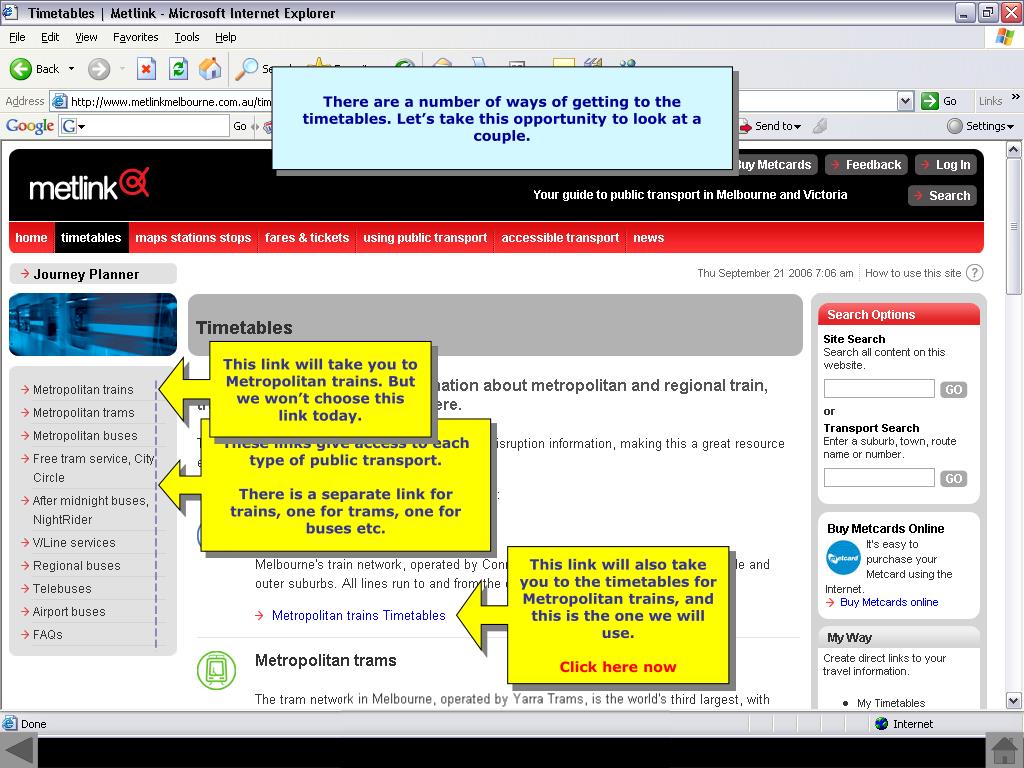The height and width of the screenshot is (768, 1024).
Task: Open maps stations stops tab
Action: pos(193,238)
